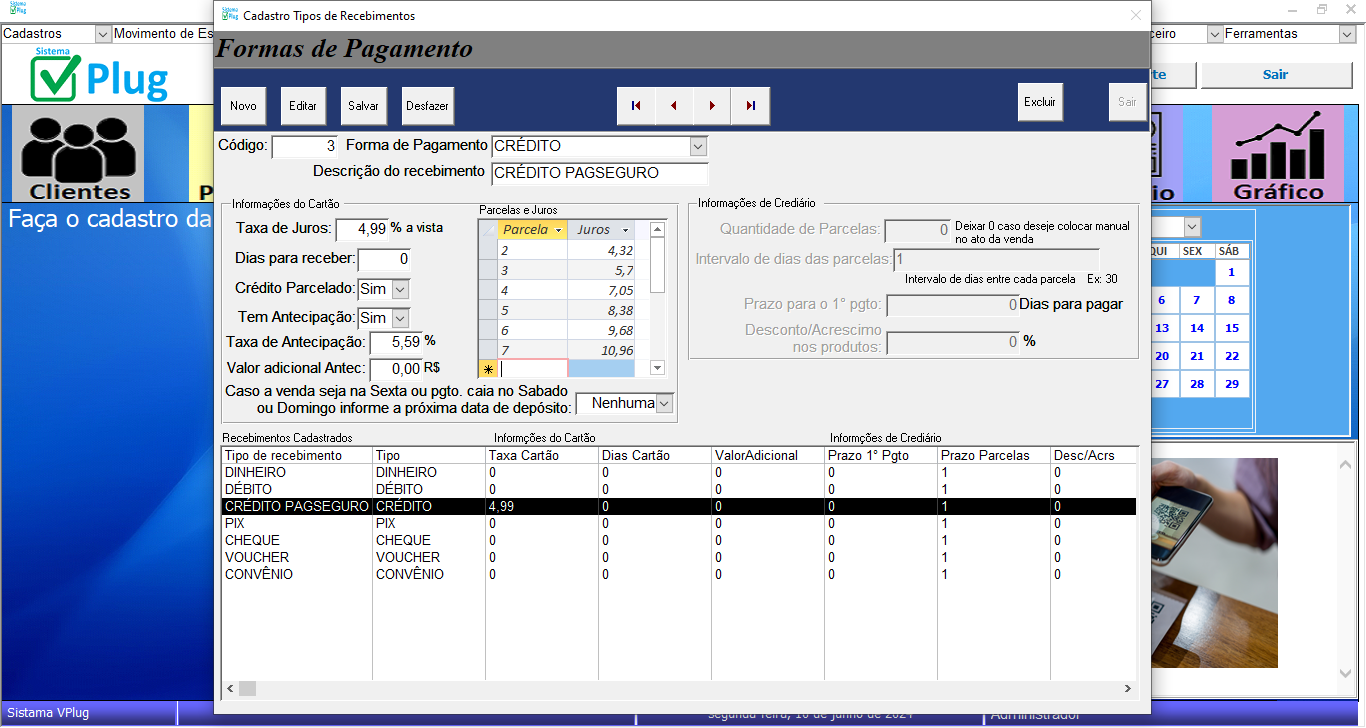Select the new row marker in Parcelas grid
This screenshot has width=1366, height=728.
coord(489,368)
